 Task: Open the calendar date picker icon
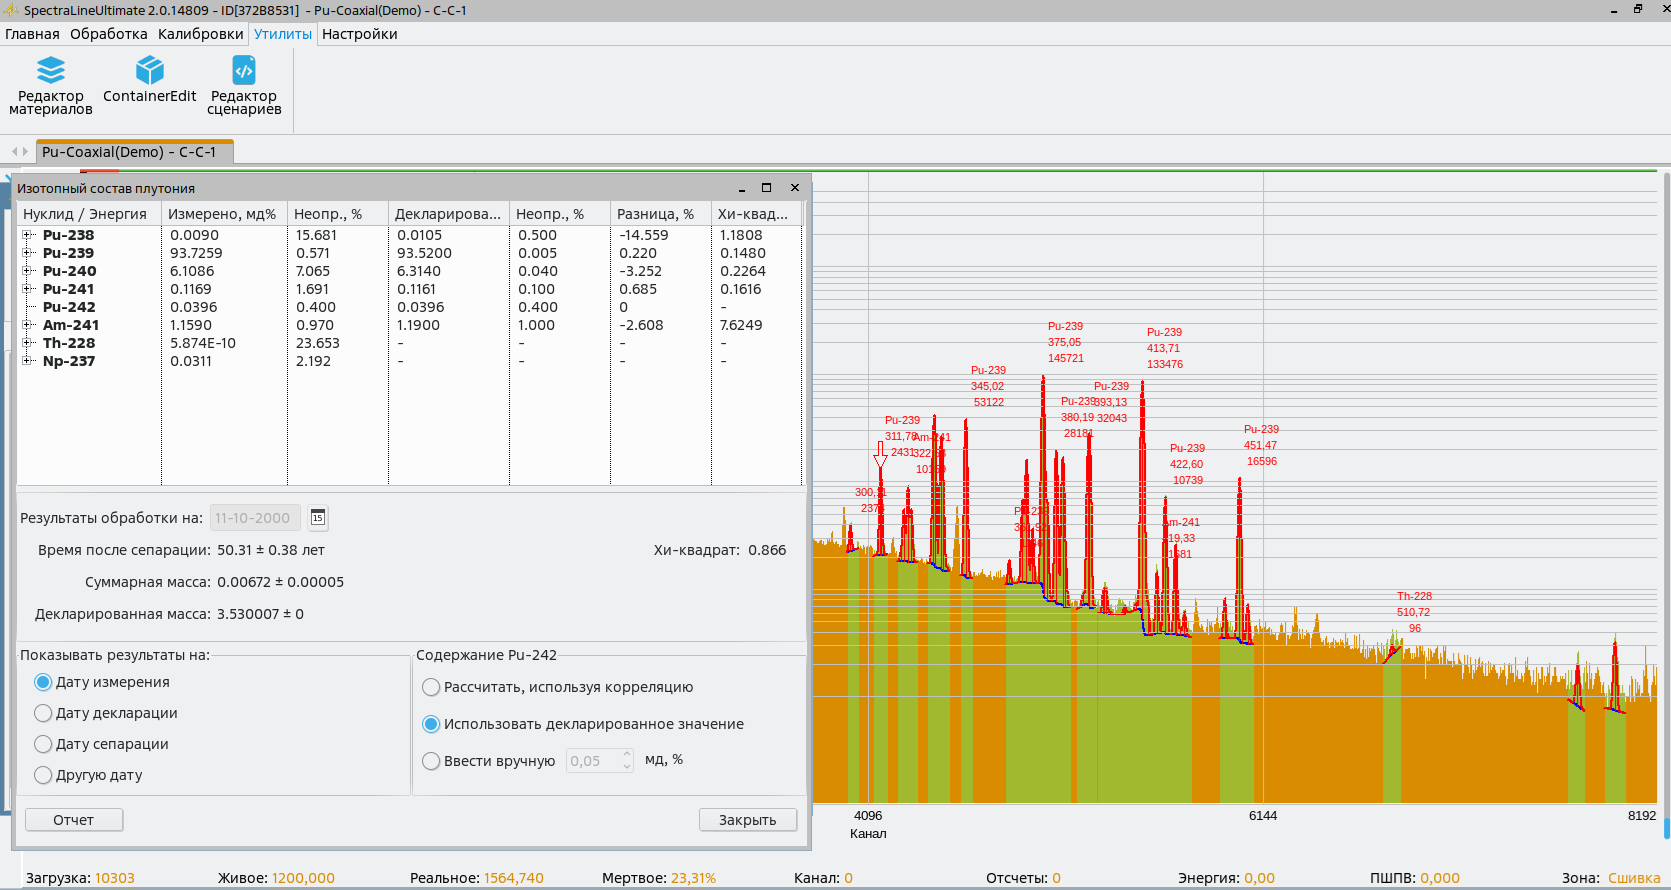(318, 518)
